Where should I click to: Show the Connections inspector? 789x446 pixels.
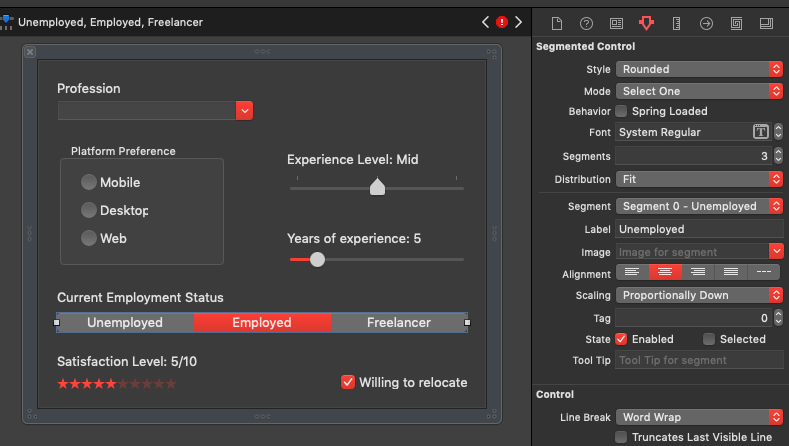(x=706, y=22)
